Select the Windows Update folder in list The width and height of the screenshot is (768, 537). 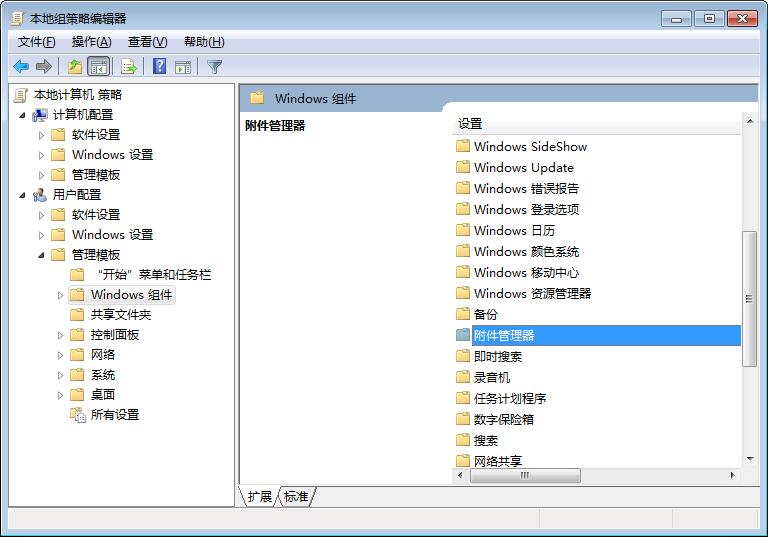(523, 168)
